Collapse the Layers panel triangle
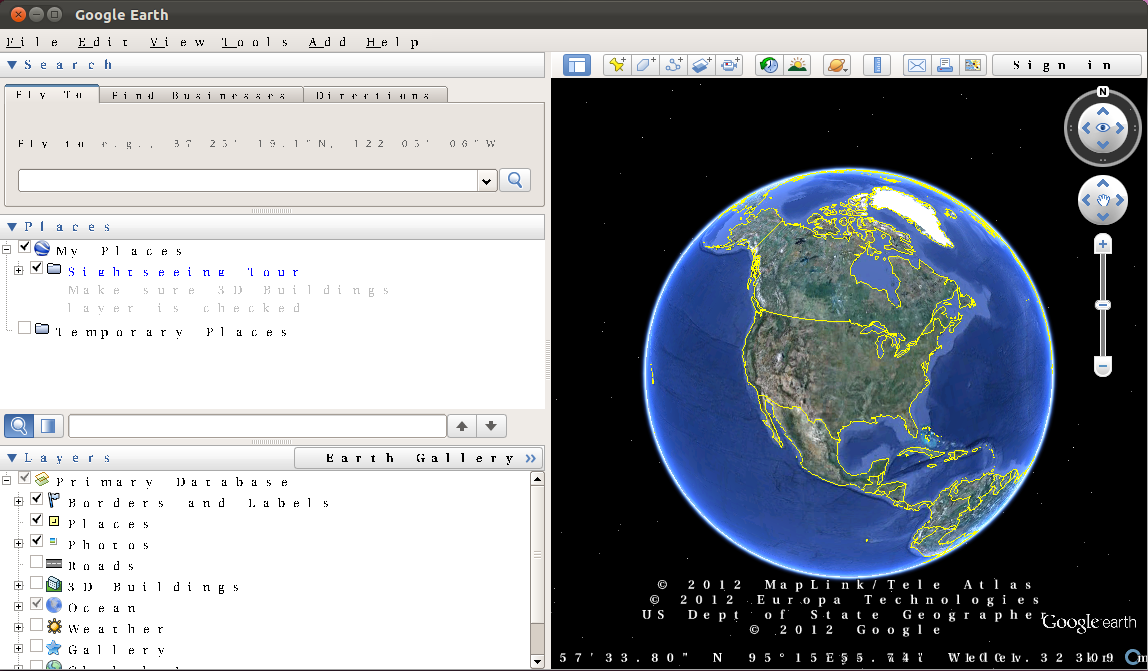 pyautogui.click(x=12, y=458)
